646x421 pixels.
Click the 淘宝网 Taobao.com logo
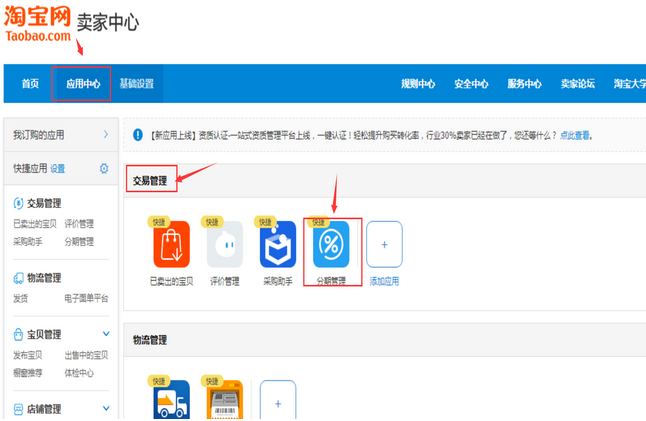tap(37, 24)
